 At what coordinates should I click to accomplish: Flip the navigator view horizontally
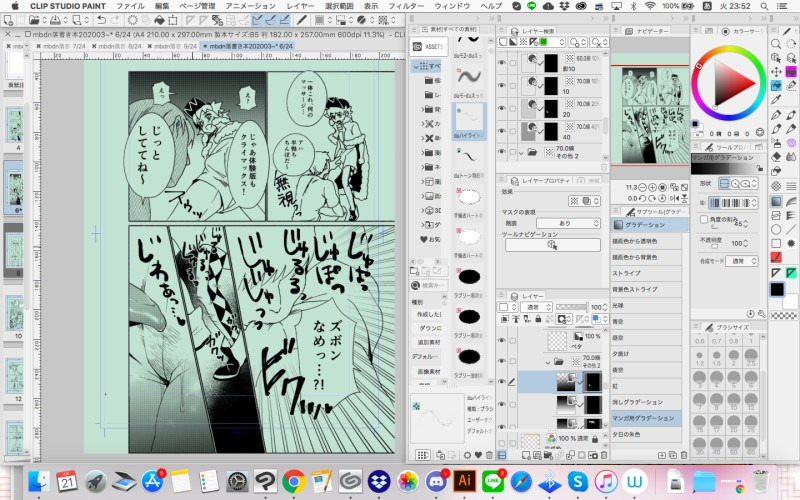point(674,198)
